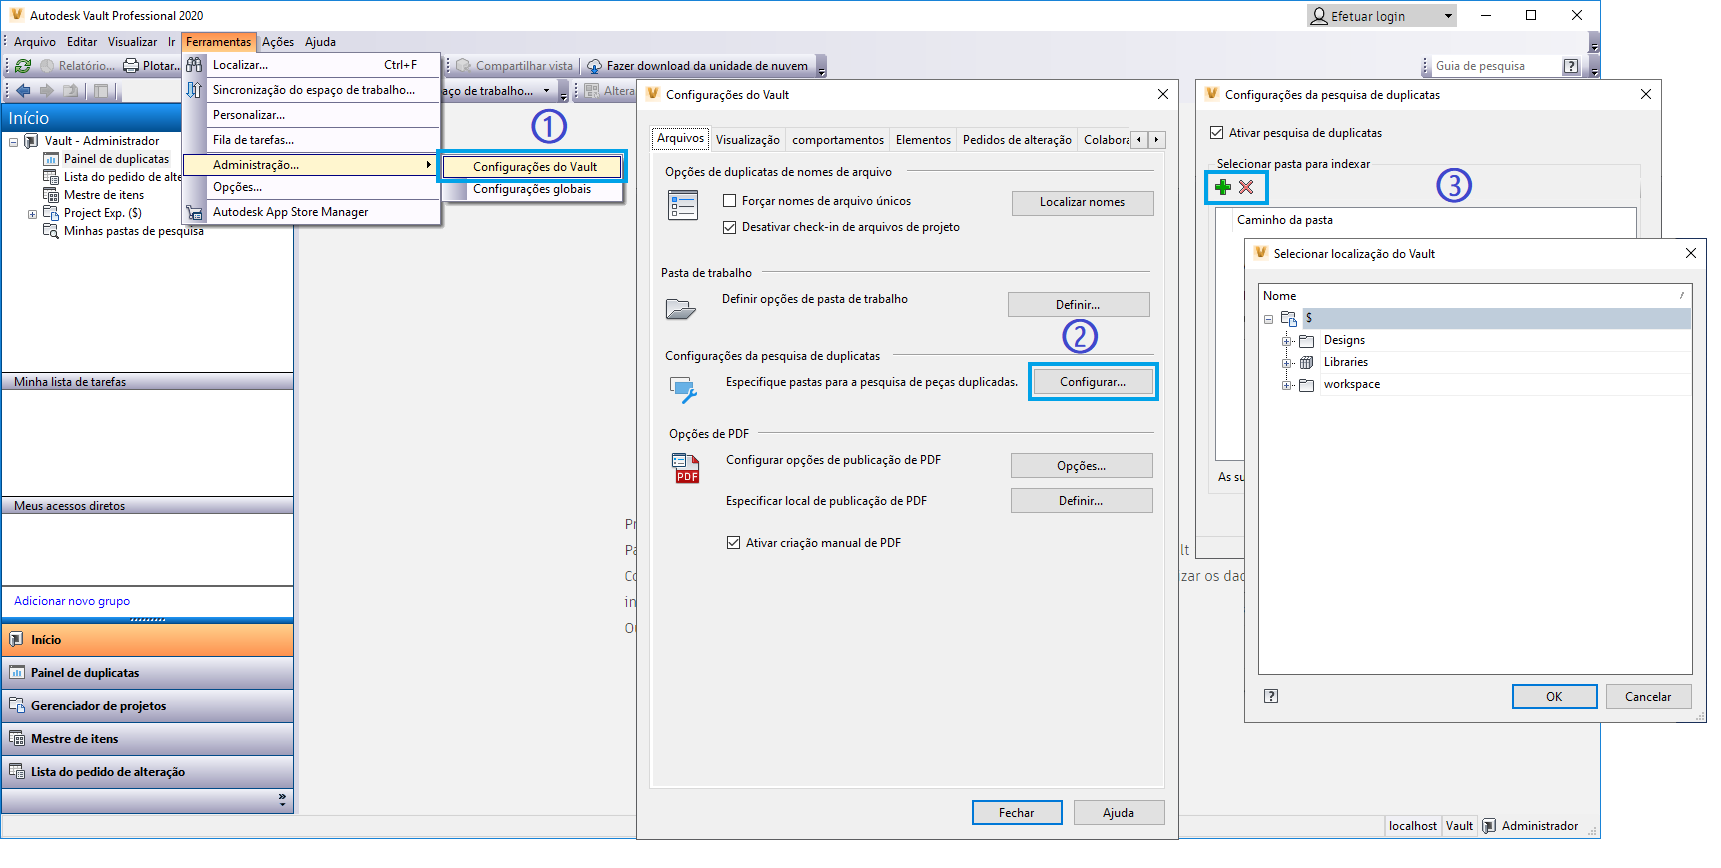Image resolution: width=1721 pixels, height=868 pixels.
Task: Click localhost in the status bar
Action: (1412, 826)
